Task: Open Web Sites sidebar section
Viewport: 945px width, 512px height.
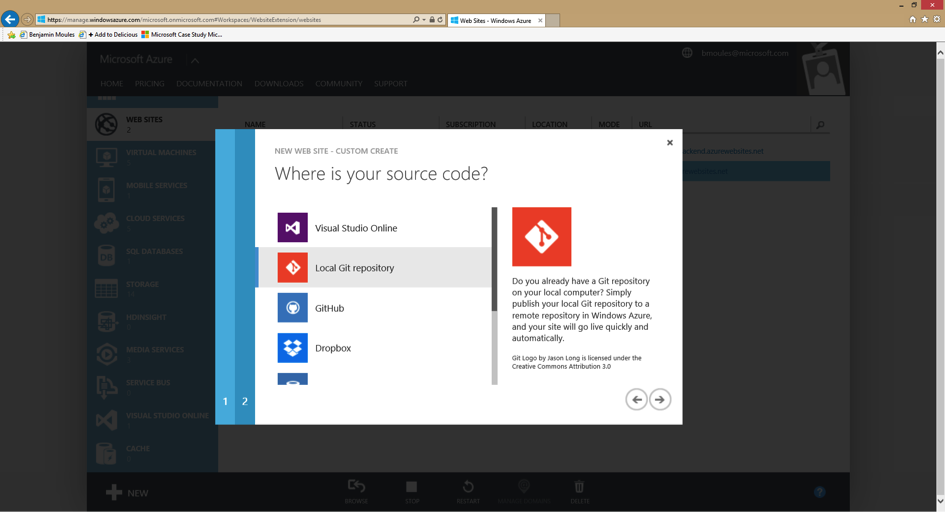Action: (x=152, y=124)
